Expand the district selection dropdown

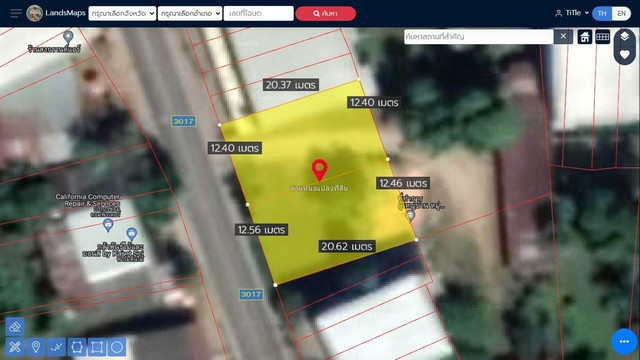[190, 13]
